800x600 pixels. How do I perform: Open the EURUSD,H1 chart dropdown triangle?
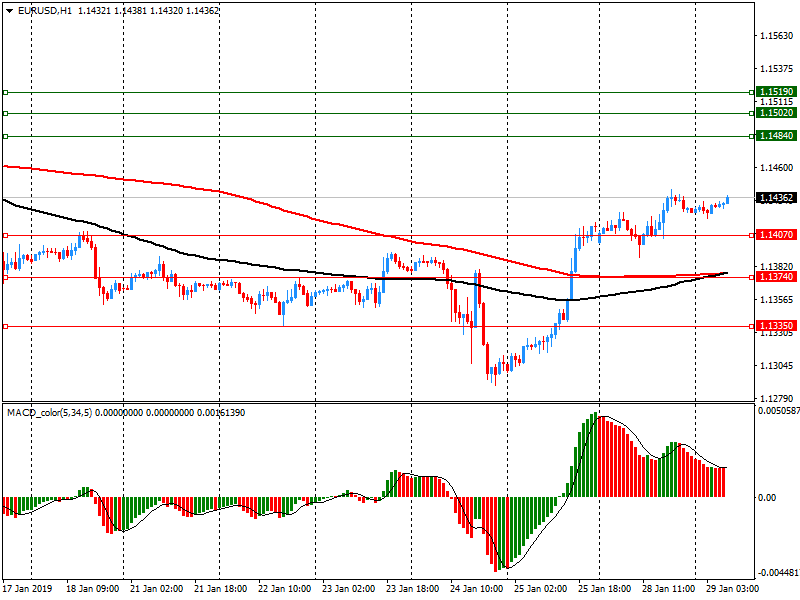pyautogui.click(x=9, y=10)
